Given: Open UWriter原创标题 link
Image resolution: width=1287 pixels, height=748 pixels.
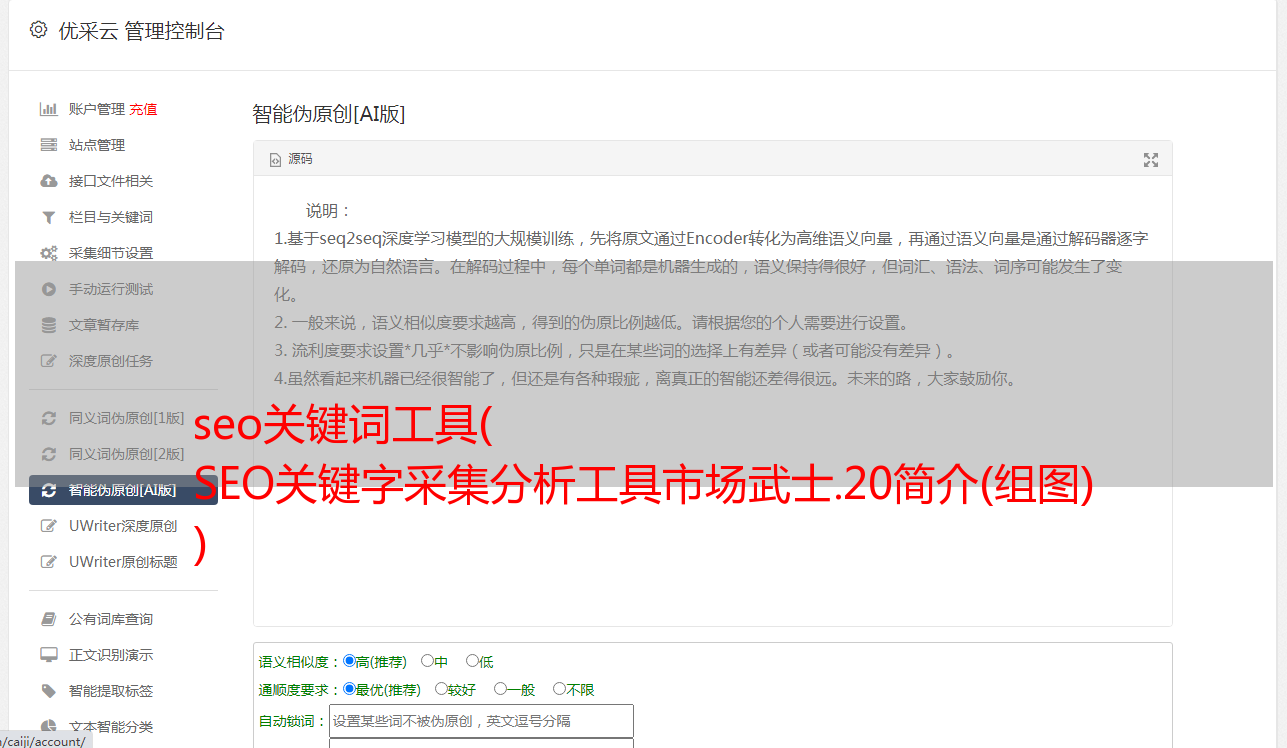Looking at the screenshot, I should [123, 562].
